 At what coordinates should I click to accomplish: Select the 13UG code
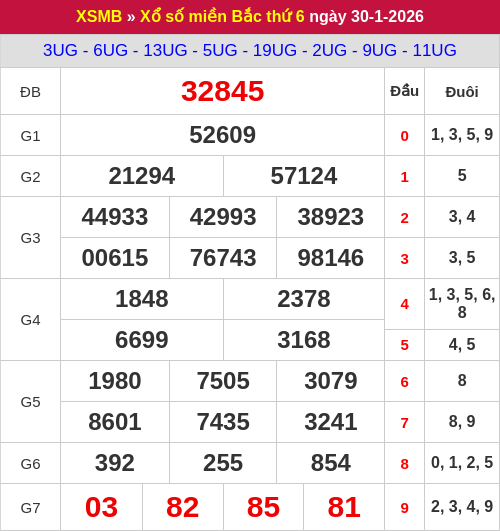tap(165, 50)
